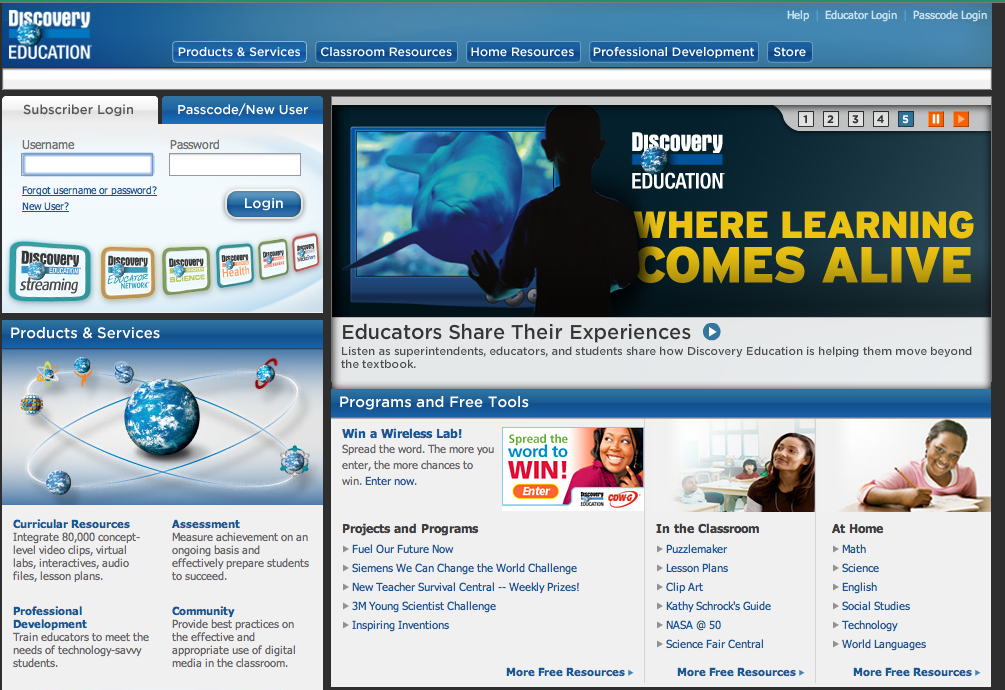Click the Spread the word to WIN banner

click(x=572, y=468)
